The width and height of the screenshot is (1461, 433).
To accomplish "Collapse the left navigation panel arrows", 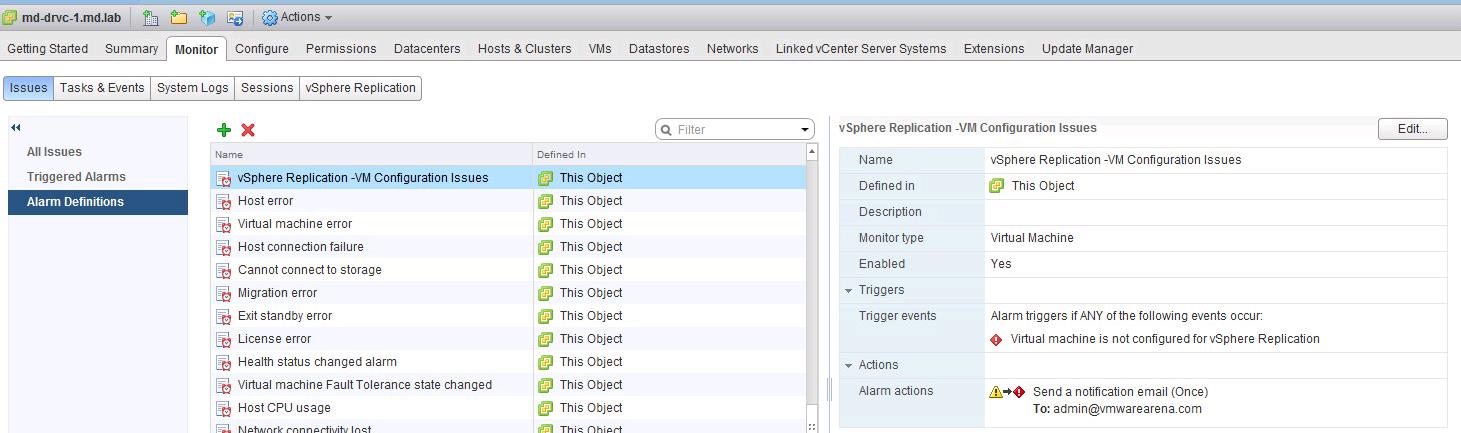I will [x=16, y=127].
